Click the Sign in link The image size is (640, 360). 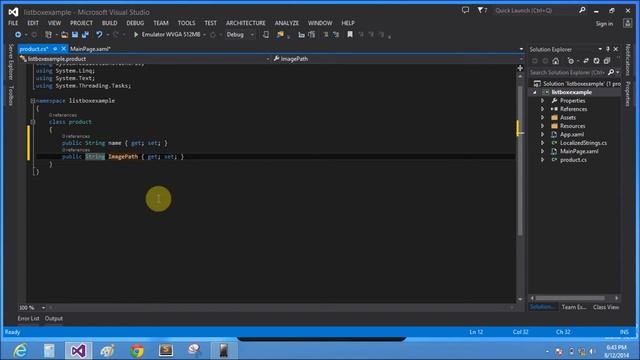pos(604,24)
